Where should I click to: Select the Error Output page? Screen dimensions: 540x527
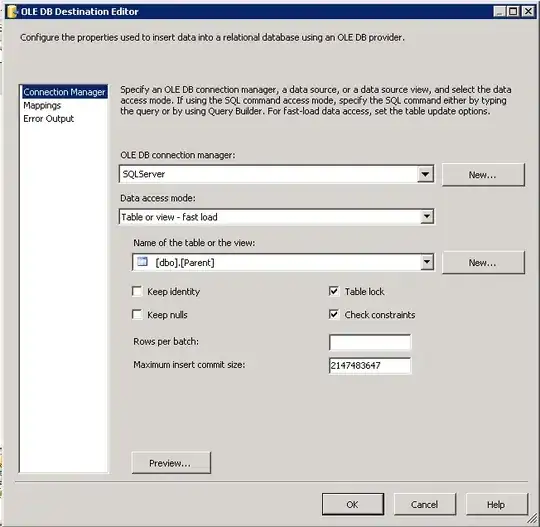coord(49,119)
